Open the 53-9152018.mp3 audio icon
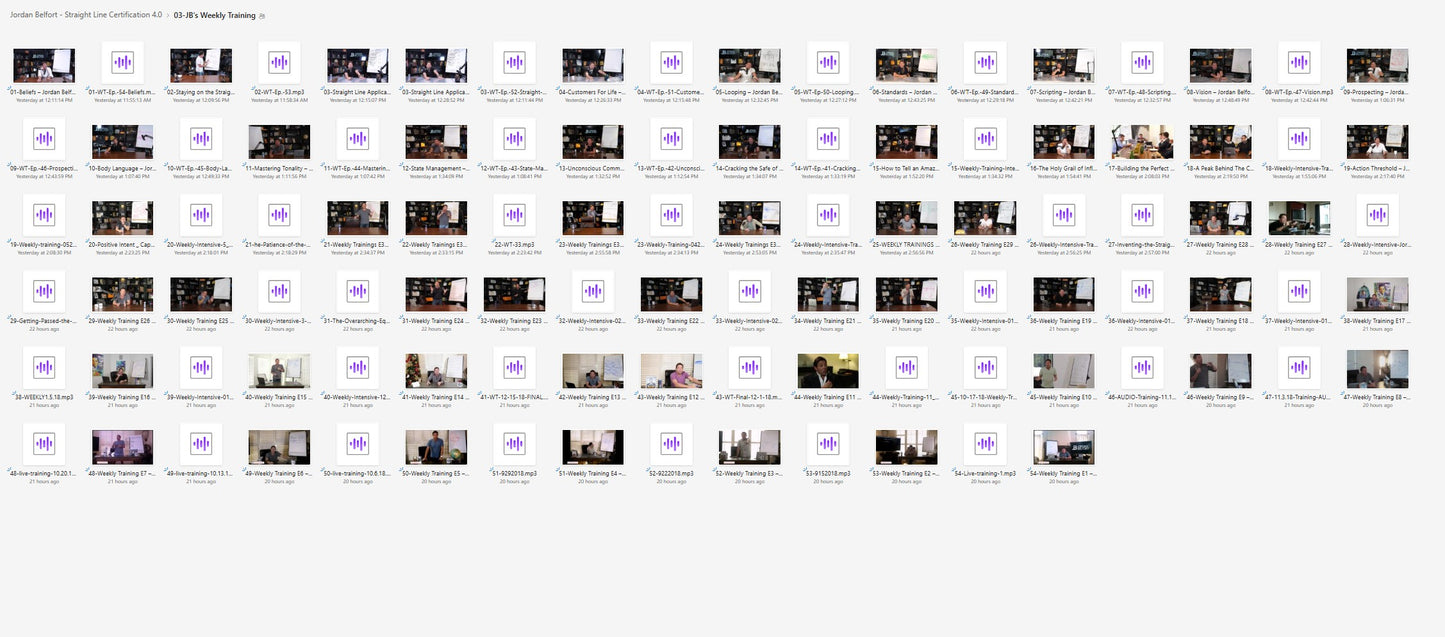The height and width of the screenshot is (637, 1445). point(828,445)
